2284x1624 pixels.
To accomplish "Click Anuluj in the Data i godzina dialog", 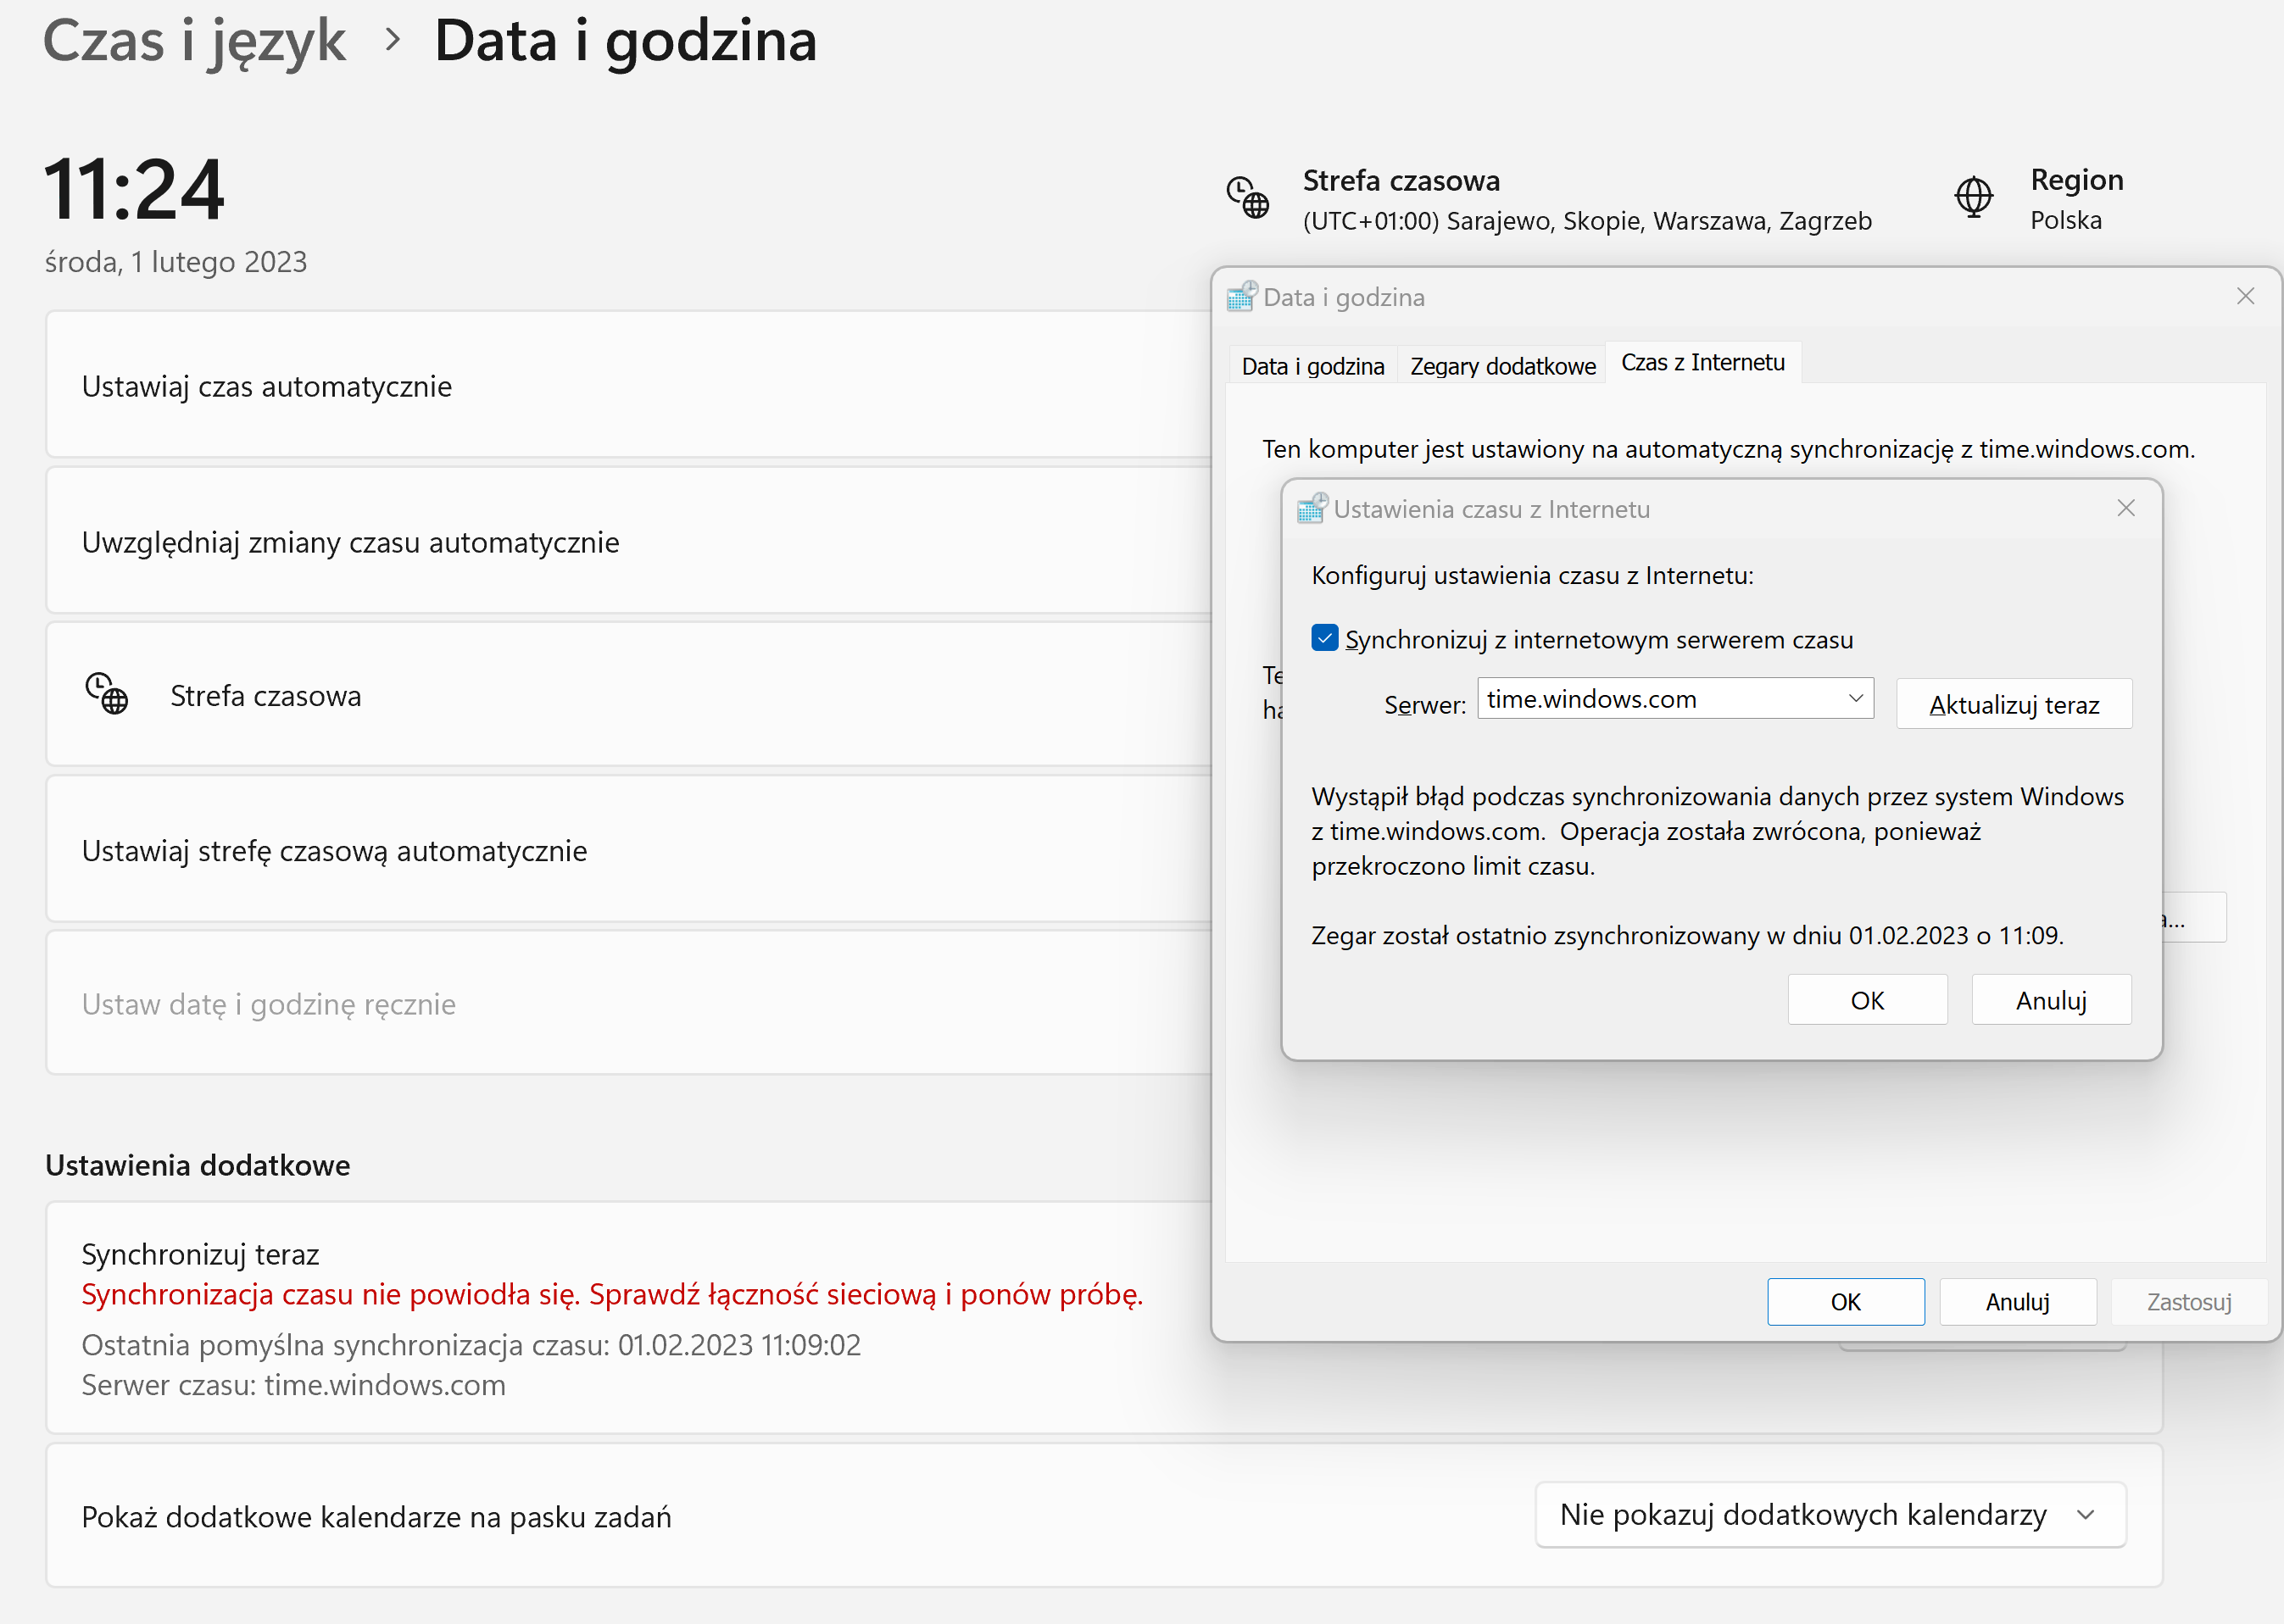I will click(2016, 1301).
